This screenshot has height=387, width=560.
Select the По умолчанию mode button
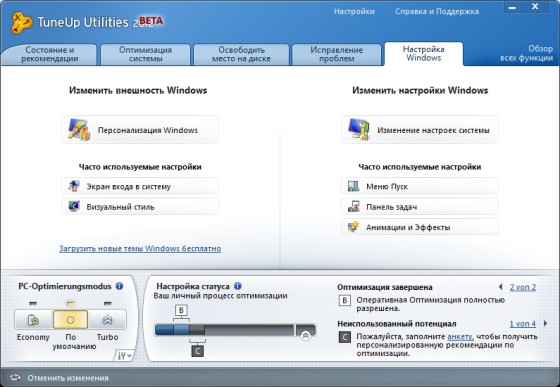pos(70,320)
